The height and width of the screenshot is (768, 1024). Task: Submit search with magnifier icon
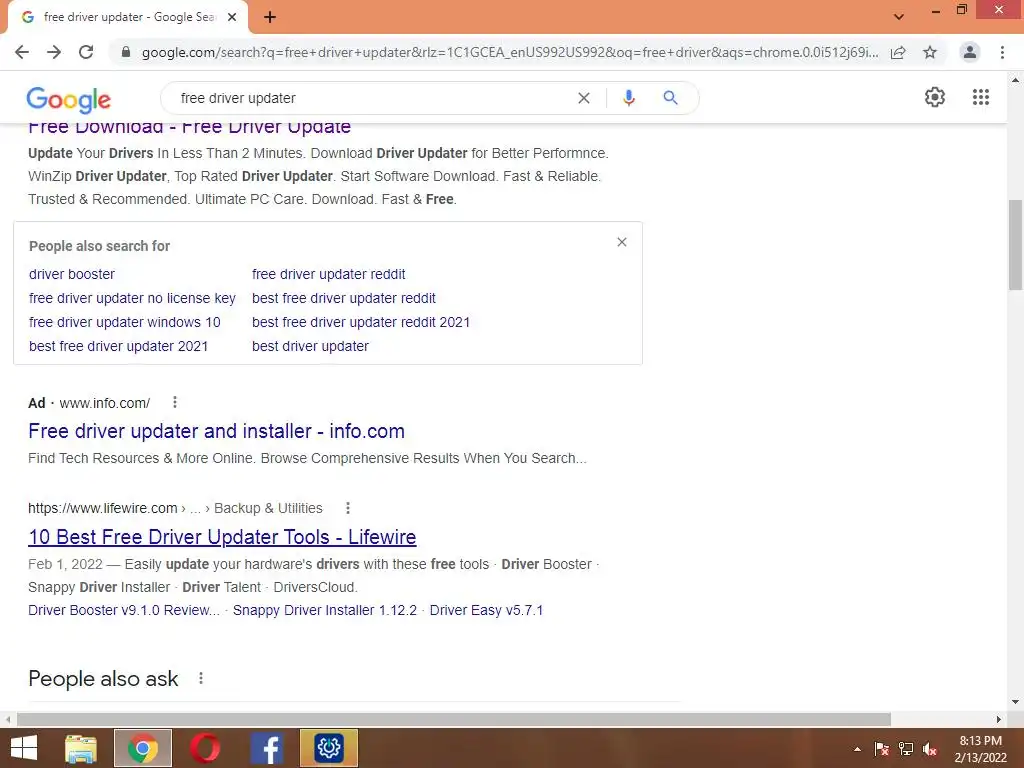click(670, 98)
